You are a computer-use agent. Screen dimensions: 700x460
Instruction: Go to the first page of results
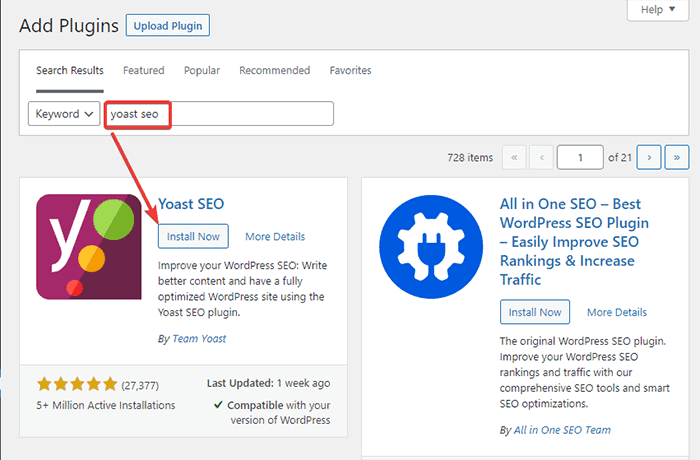(514, 158)
